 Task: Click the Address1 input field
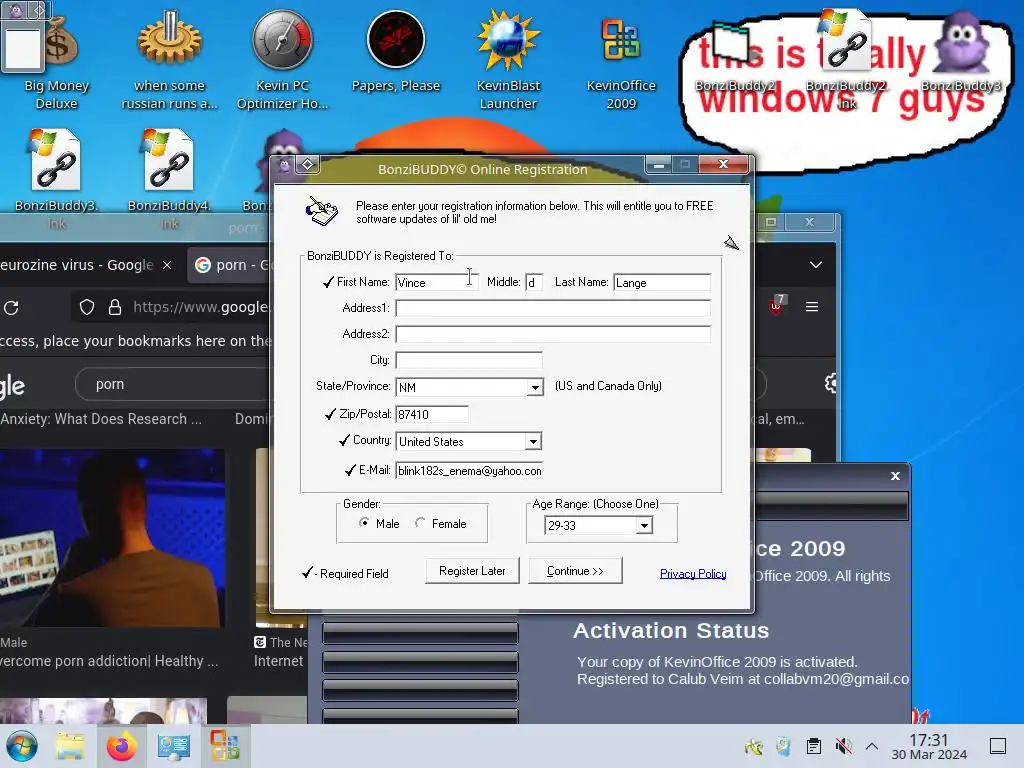click(x=552, y=308)
